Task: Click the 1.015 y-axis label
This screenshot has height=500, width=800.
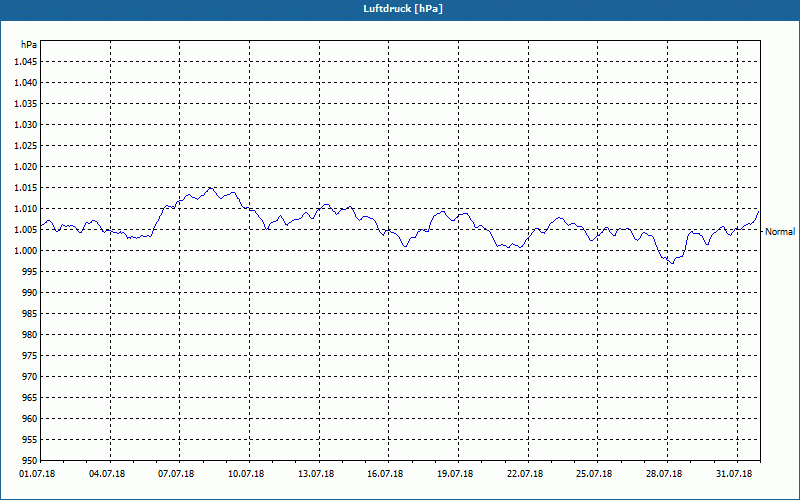Action: [x=27, y=188]
